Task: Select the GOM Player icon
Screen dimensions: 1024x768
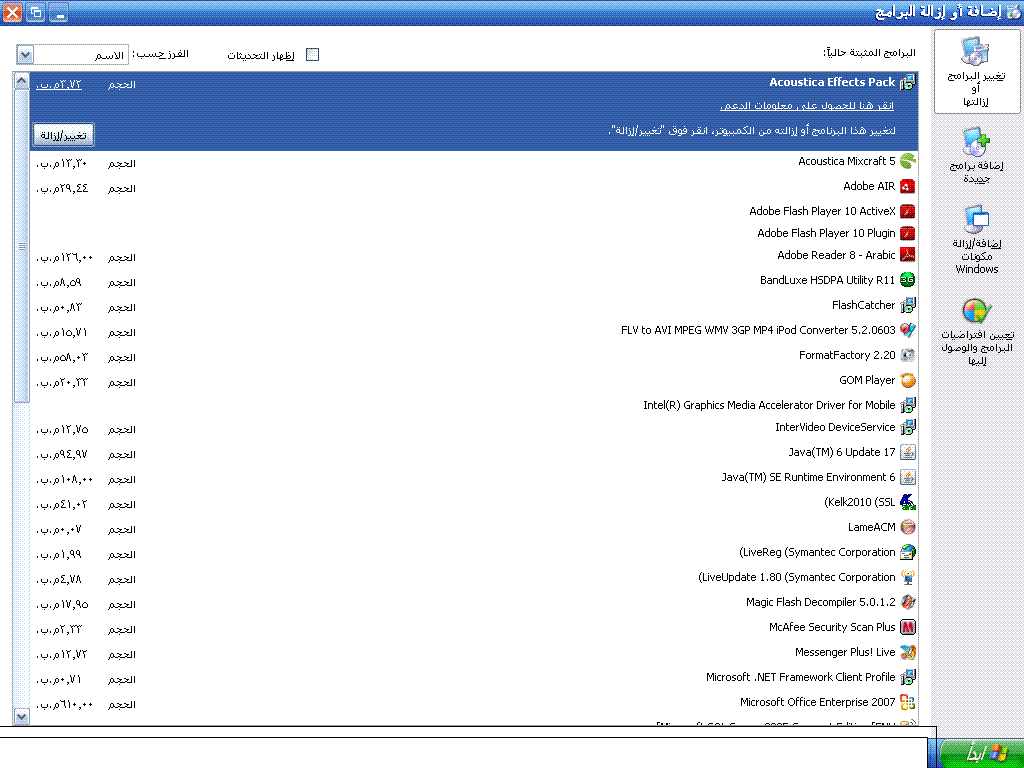Action: (908, 380)
